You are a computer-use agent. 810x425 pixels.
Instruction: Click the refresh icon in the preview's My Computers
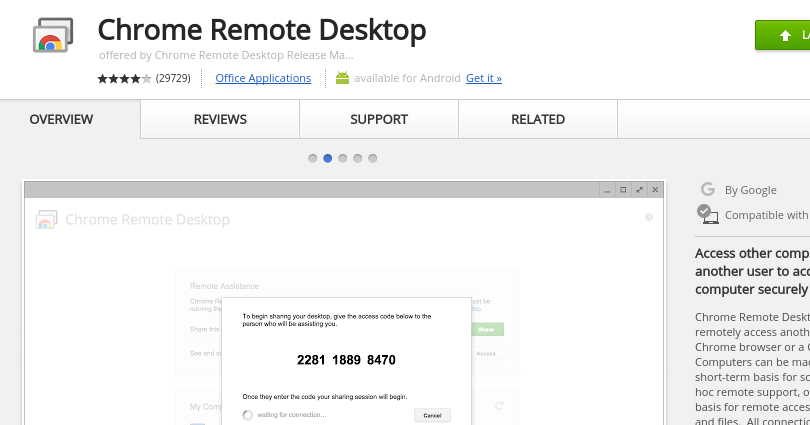click(x=499, y=406)
